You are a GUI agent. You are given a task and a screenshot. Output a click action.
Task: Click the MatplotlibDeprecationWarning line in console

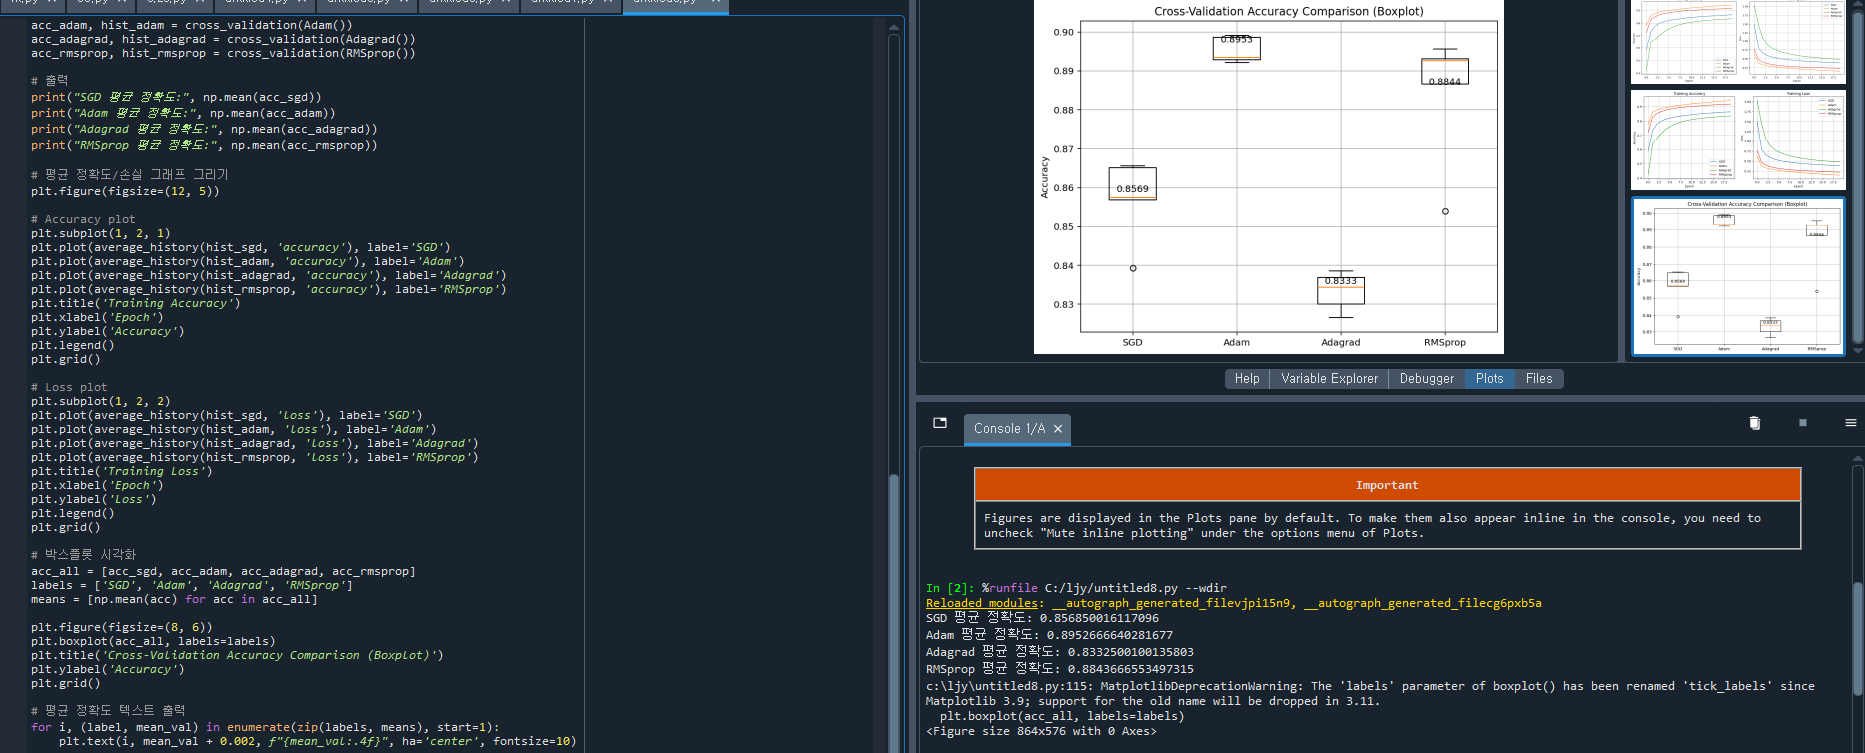coord(1370,686)
